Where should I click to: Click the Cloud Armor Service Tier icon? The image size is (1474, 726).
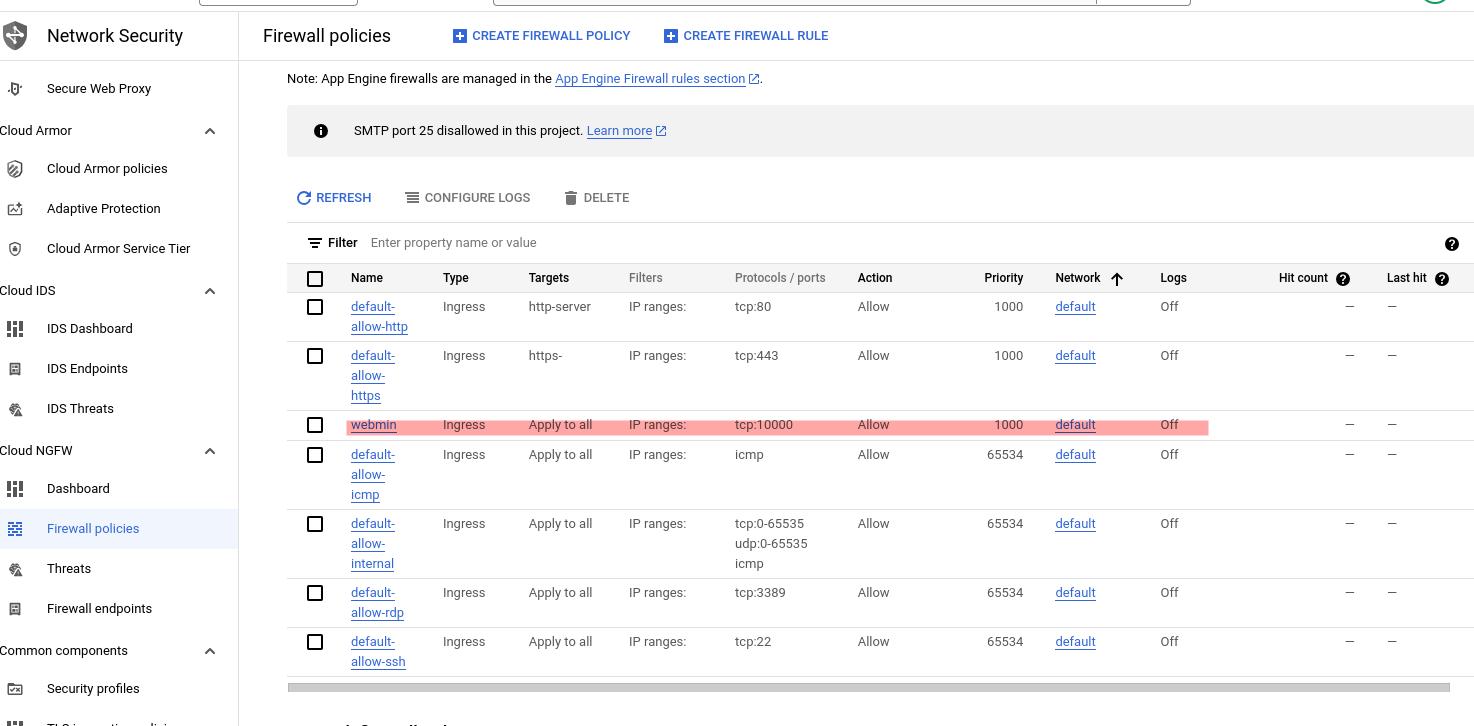(15, 249)
